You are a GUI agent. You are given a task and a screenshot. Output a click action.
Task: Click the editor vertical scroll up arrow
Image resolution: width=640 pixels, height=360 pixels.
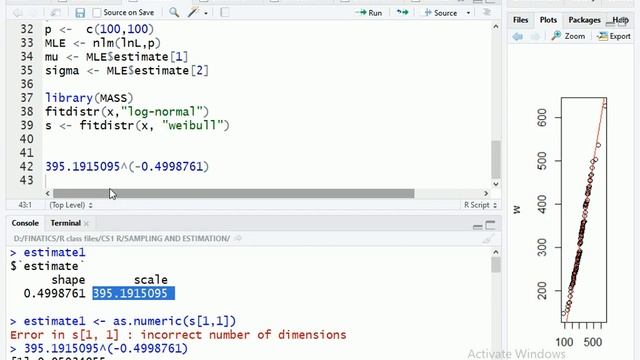[x=496, y=27]
